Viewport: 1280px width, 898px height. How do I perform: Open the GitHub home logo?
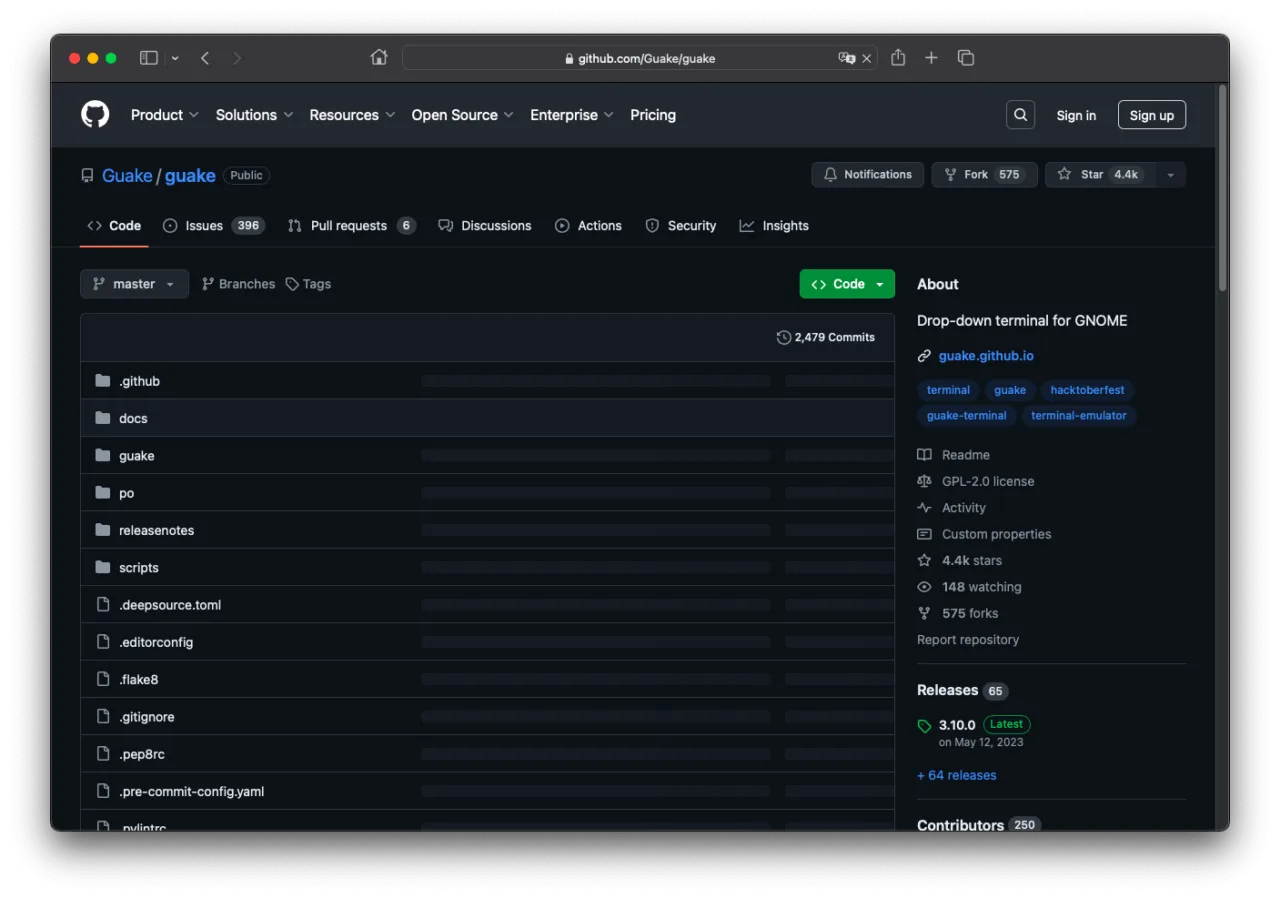click(95, 115)
